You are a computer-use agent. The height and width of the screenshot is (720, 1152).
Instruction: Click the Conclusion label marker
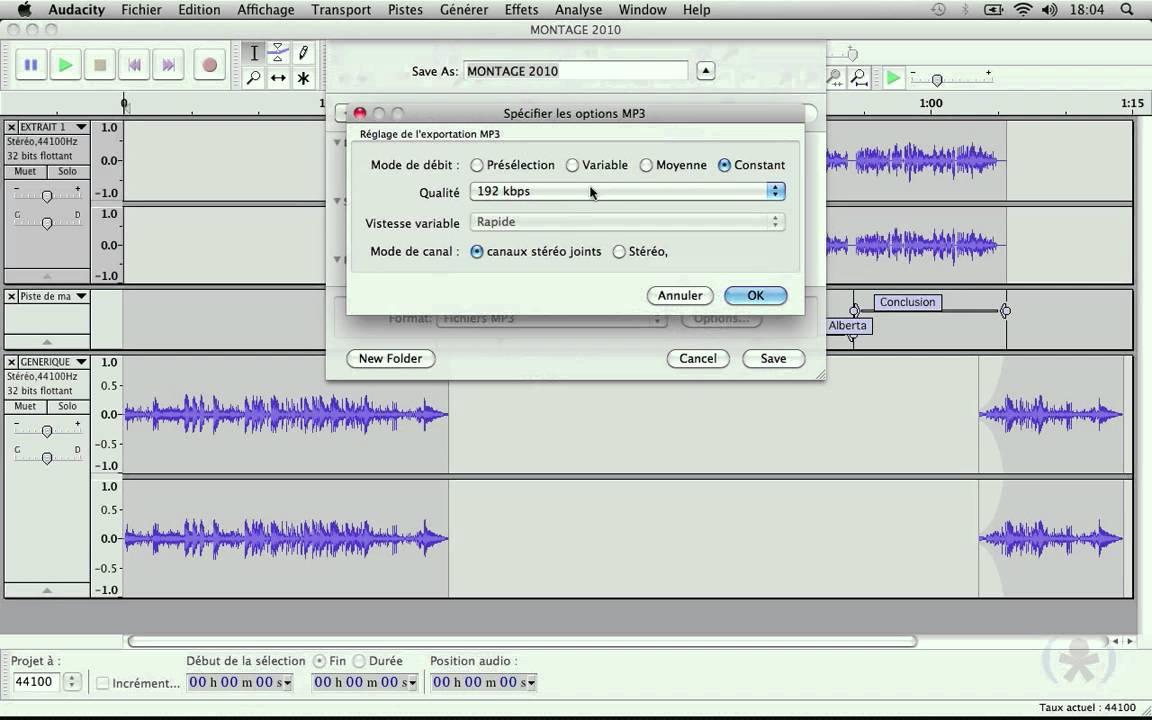click(x=907, y=302)
